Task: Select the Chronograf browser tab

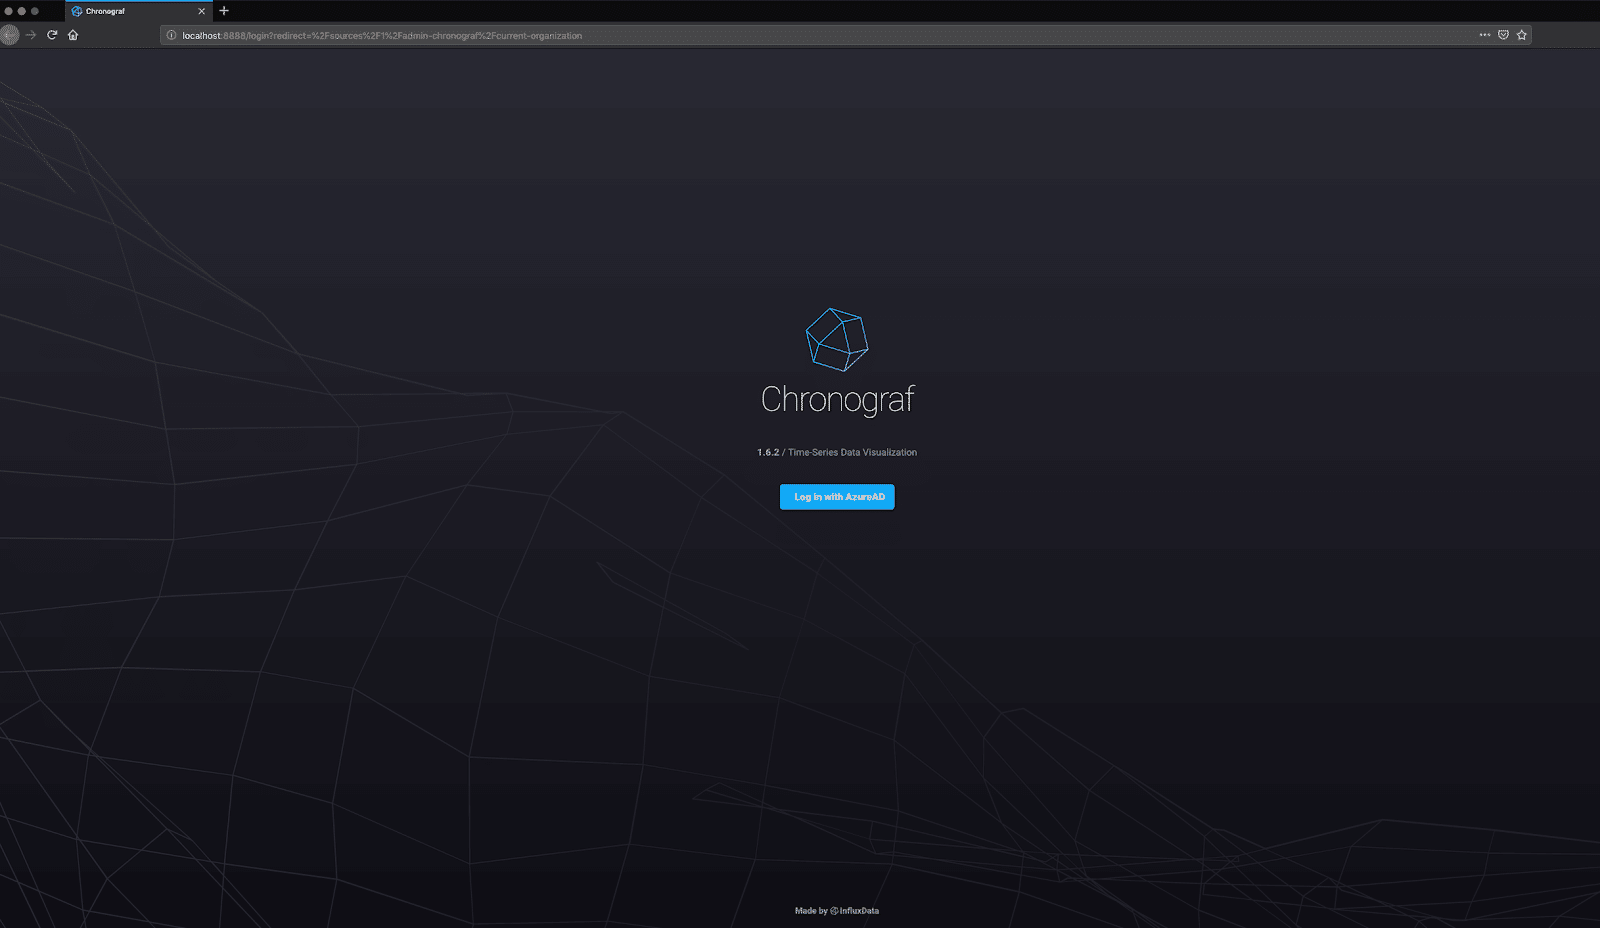Action: coord(130,11)
